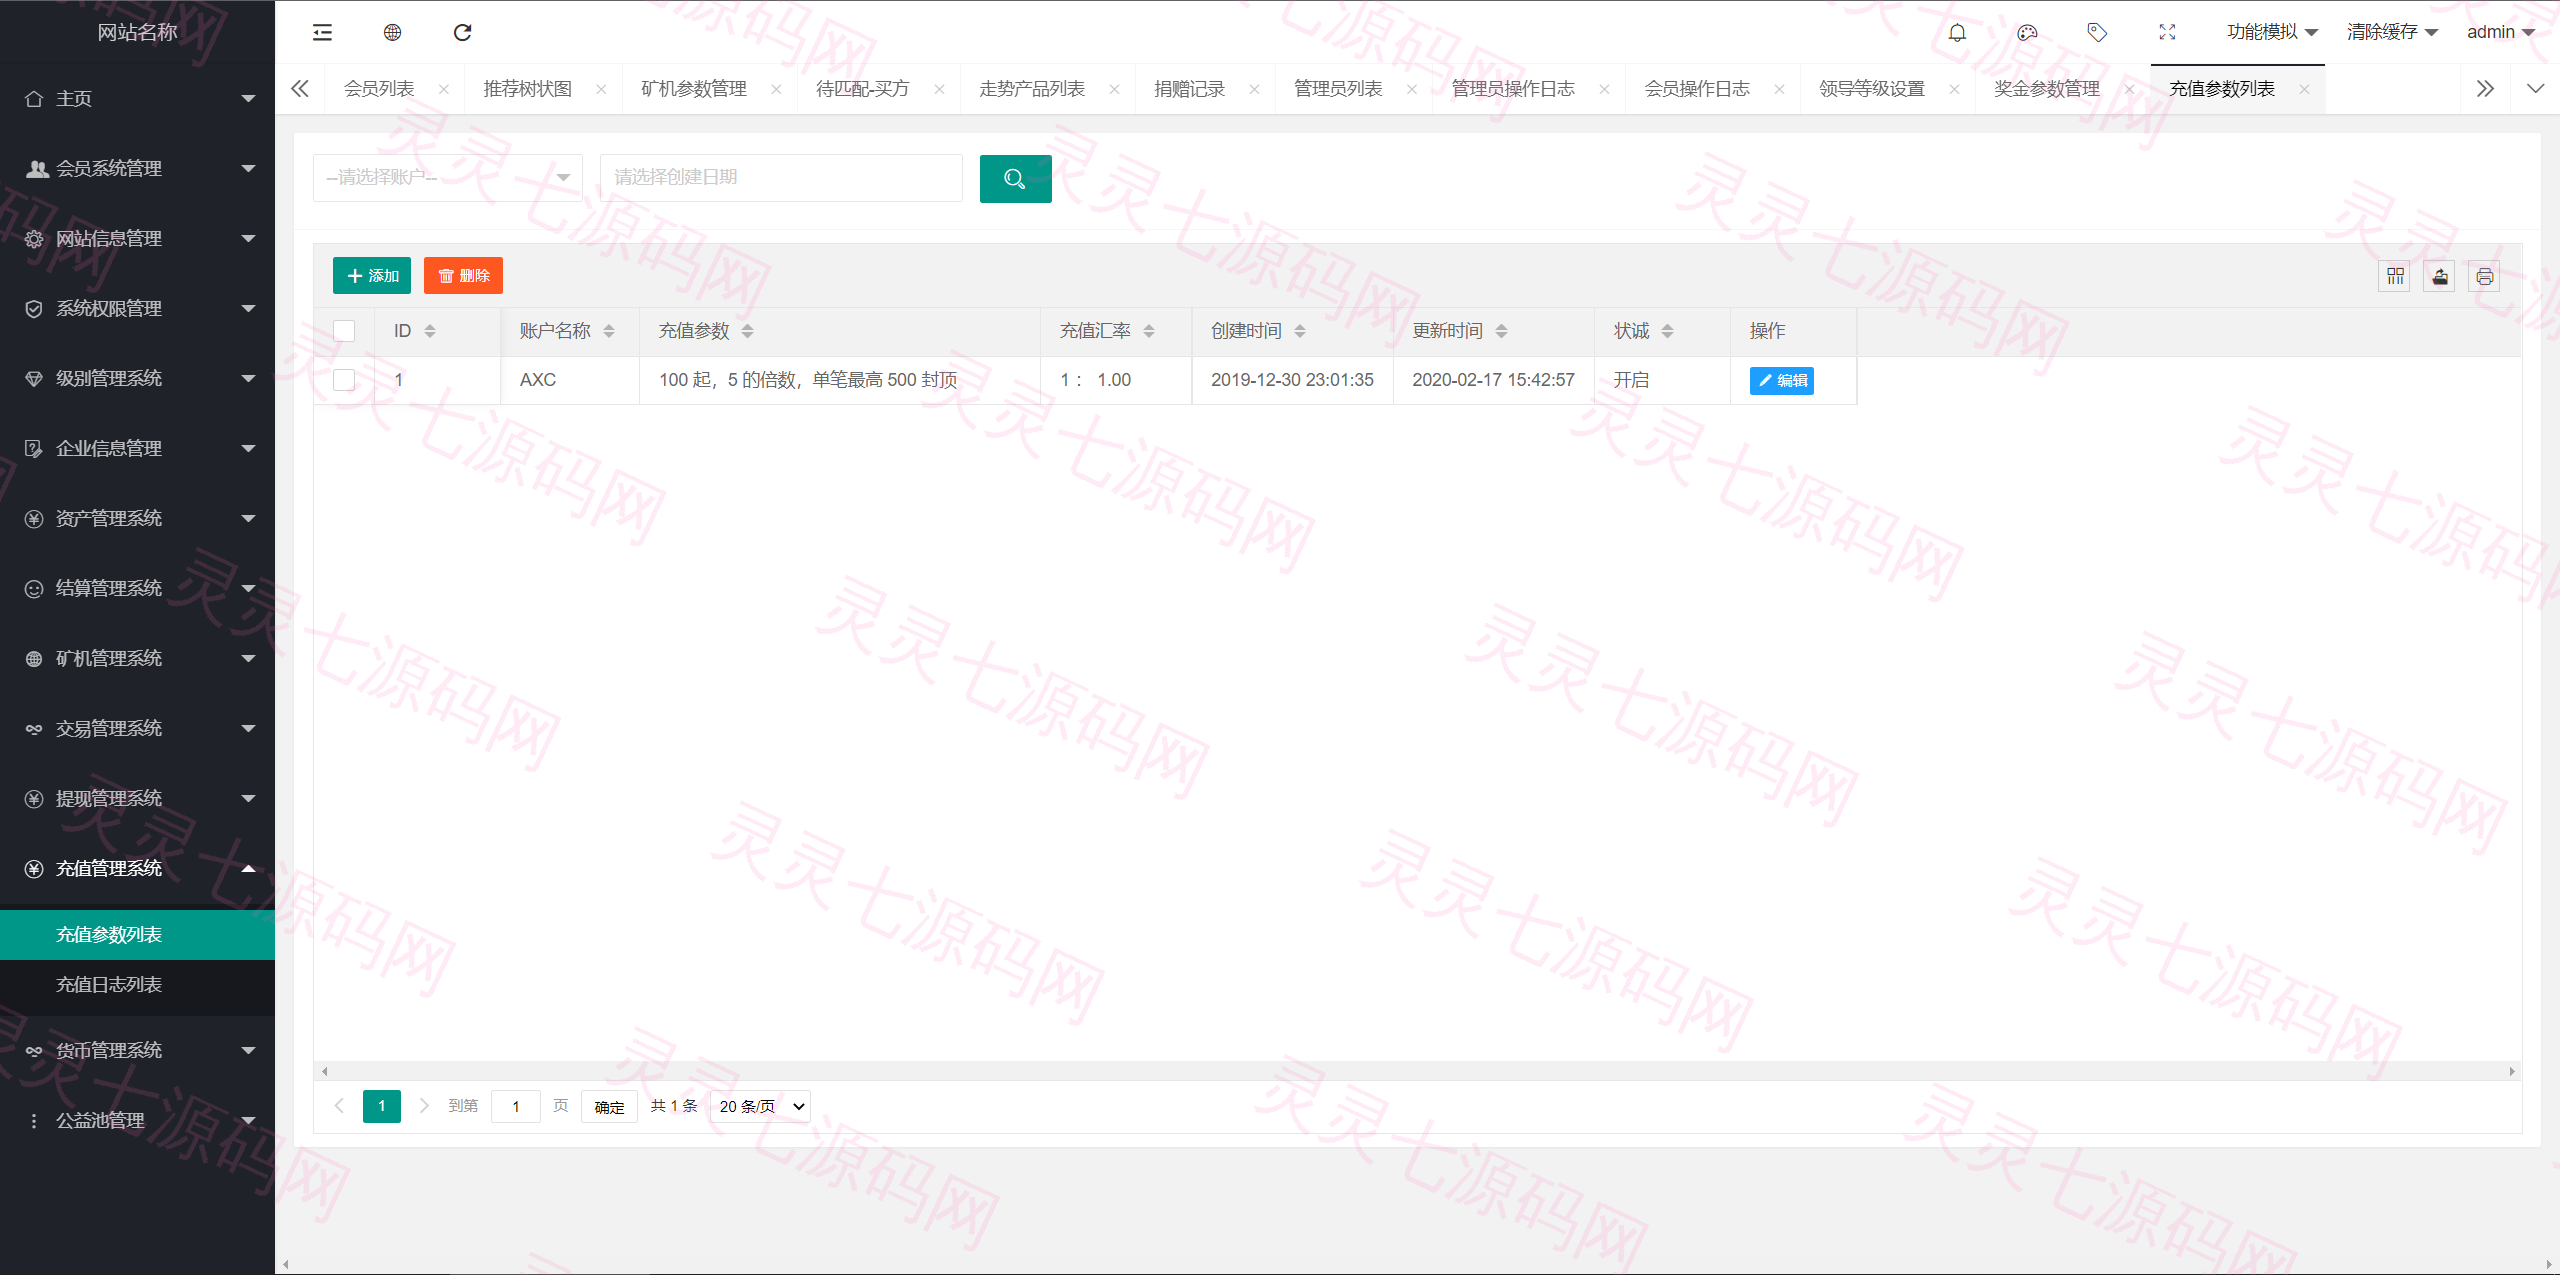Click the 请选择创建日期 date field

[781, 178]
